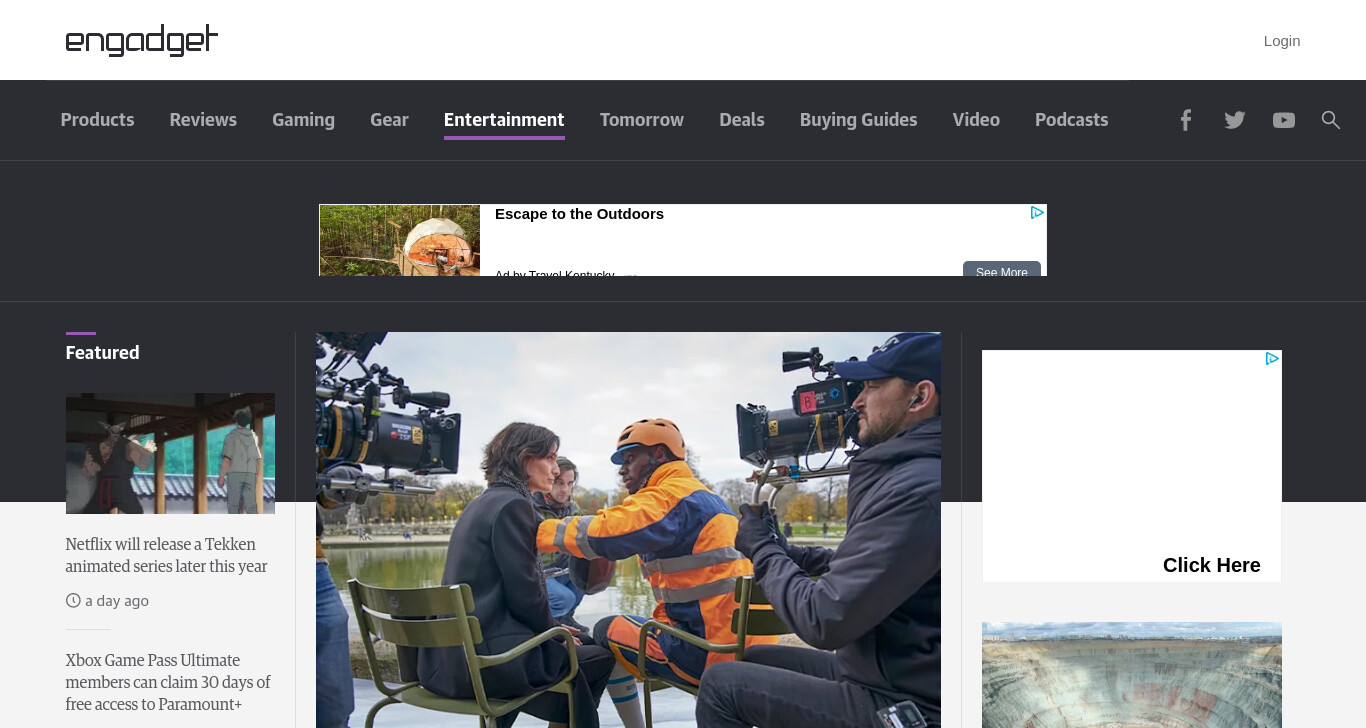Image resolution: width=1366 pixels, height=728 pixels.
Task: Go to the Reviews section
Action: [x=203, y=120]
